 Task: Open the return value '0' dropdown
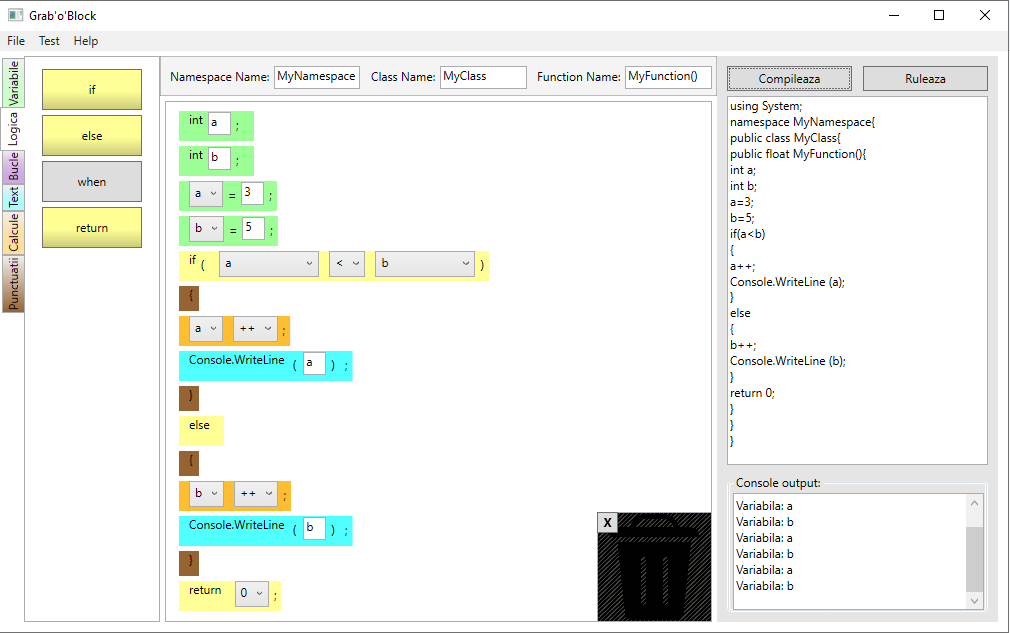click(x=252, y=593)
